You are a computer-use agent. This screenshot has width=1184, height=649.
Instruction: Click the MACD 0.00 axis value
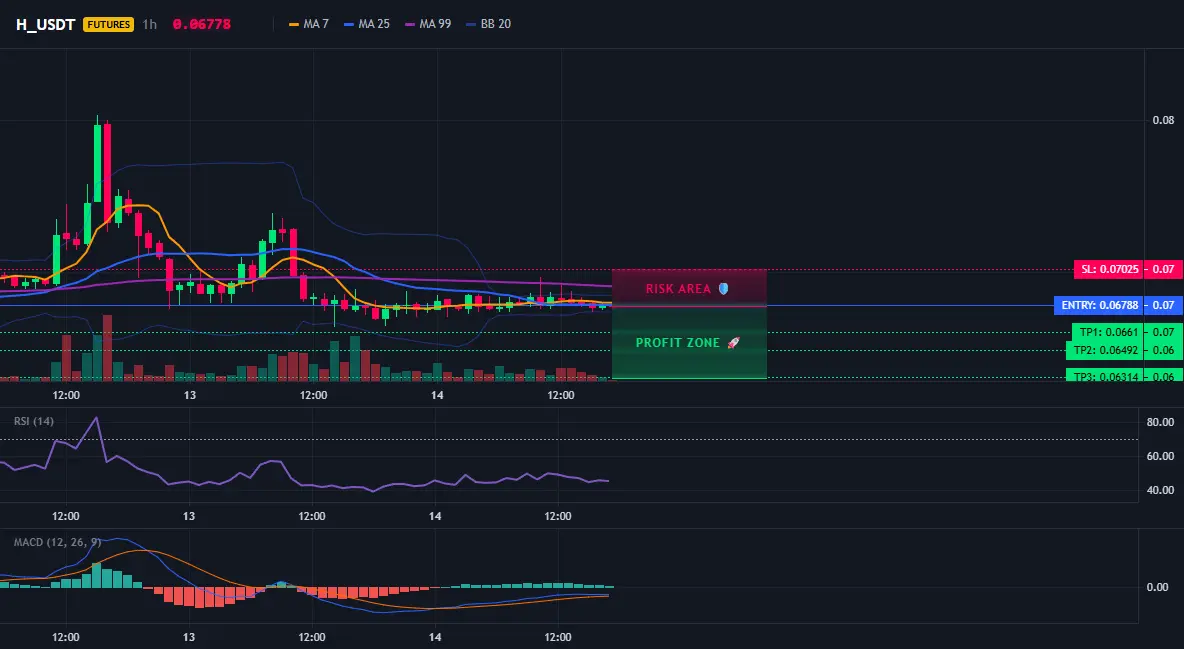click(1158, 587)
